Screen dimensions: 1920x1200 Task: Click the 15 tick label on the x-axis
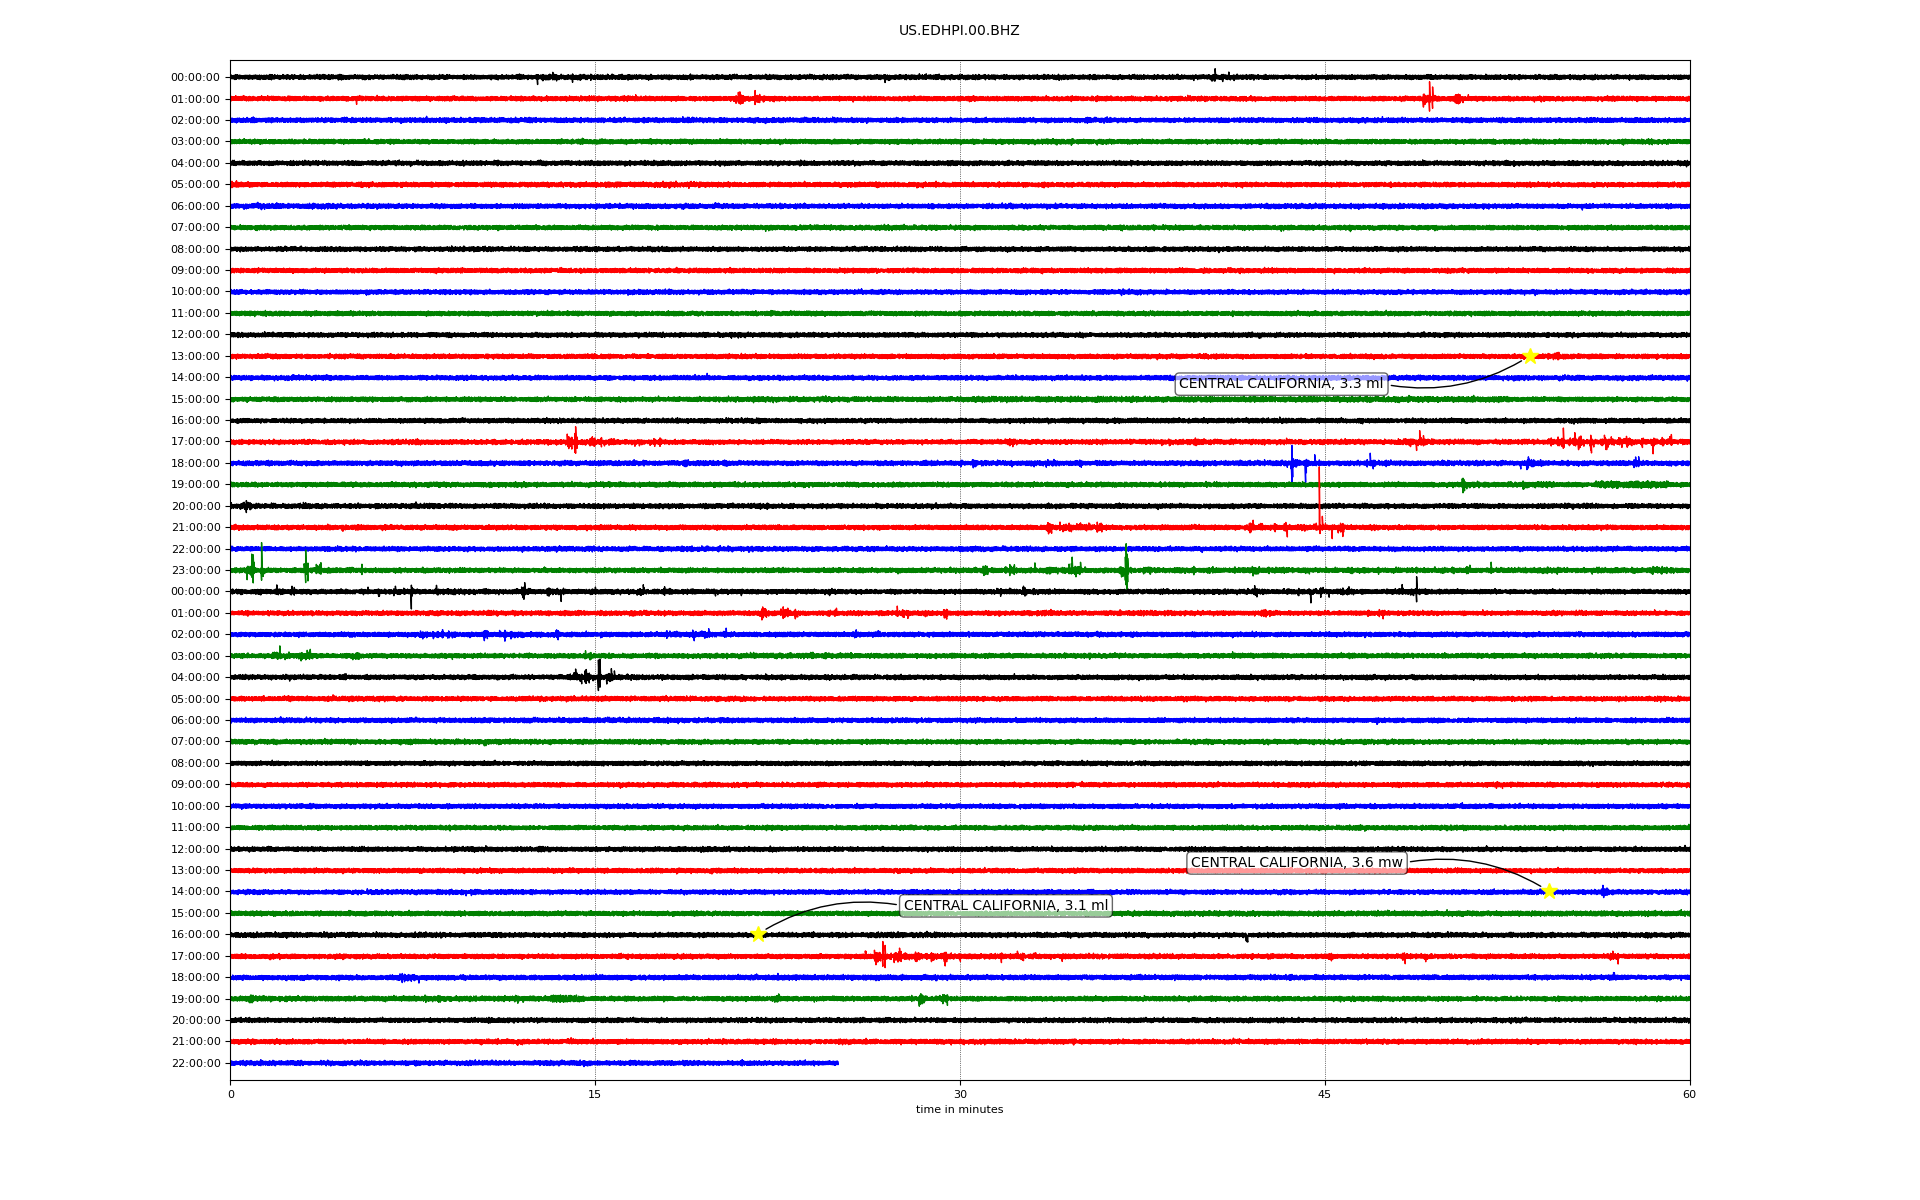(595, 1094)
